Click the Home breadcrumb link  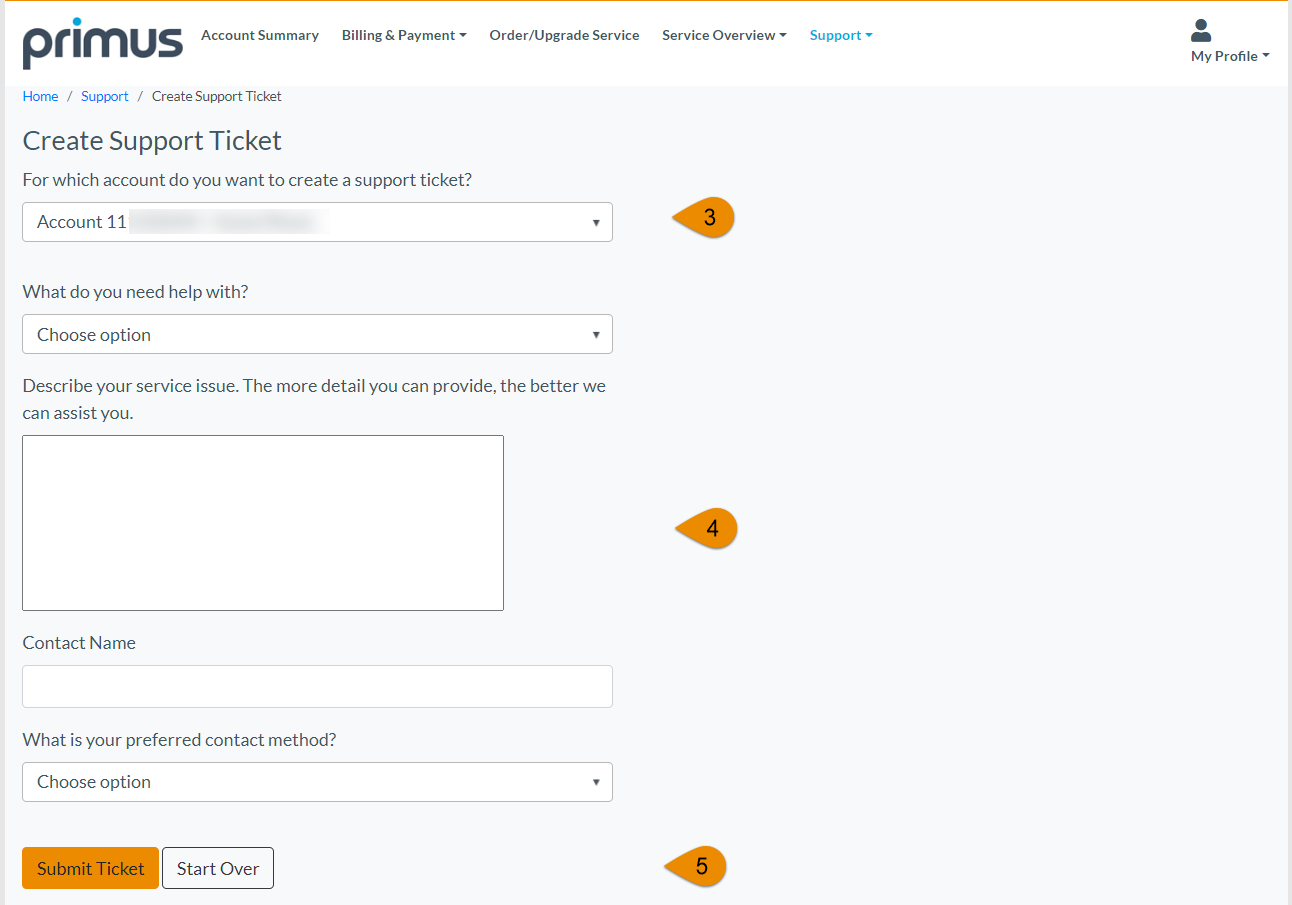click(x=41, y=96)
